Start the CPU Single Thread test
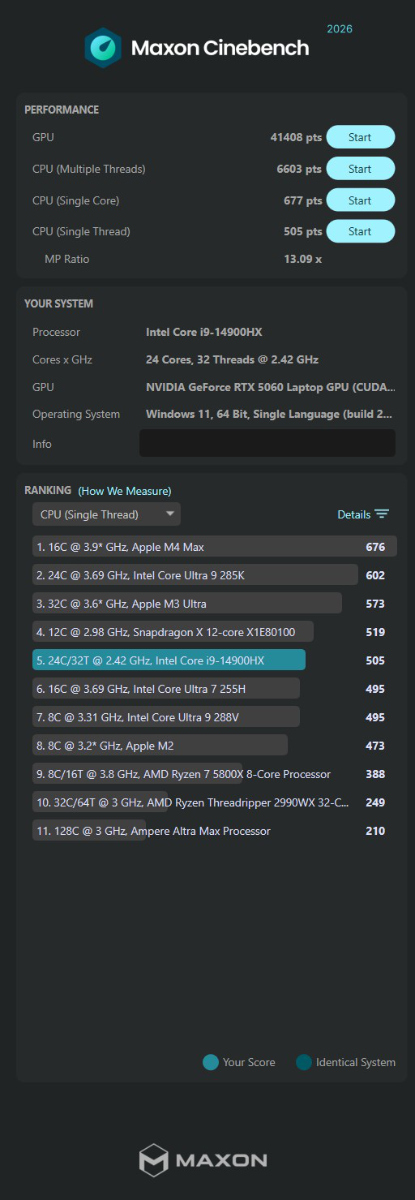The height and width of the screenshot is (1200, 415). pos(360,231)
